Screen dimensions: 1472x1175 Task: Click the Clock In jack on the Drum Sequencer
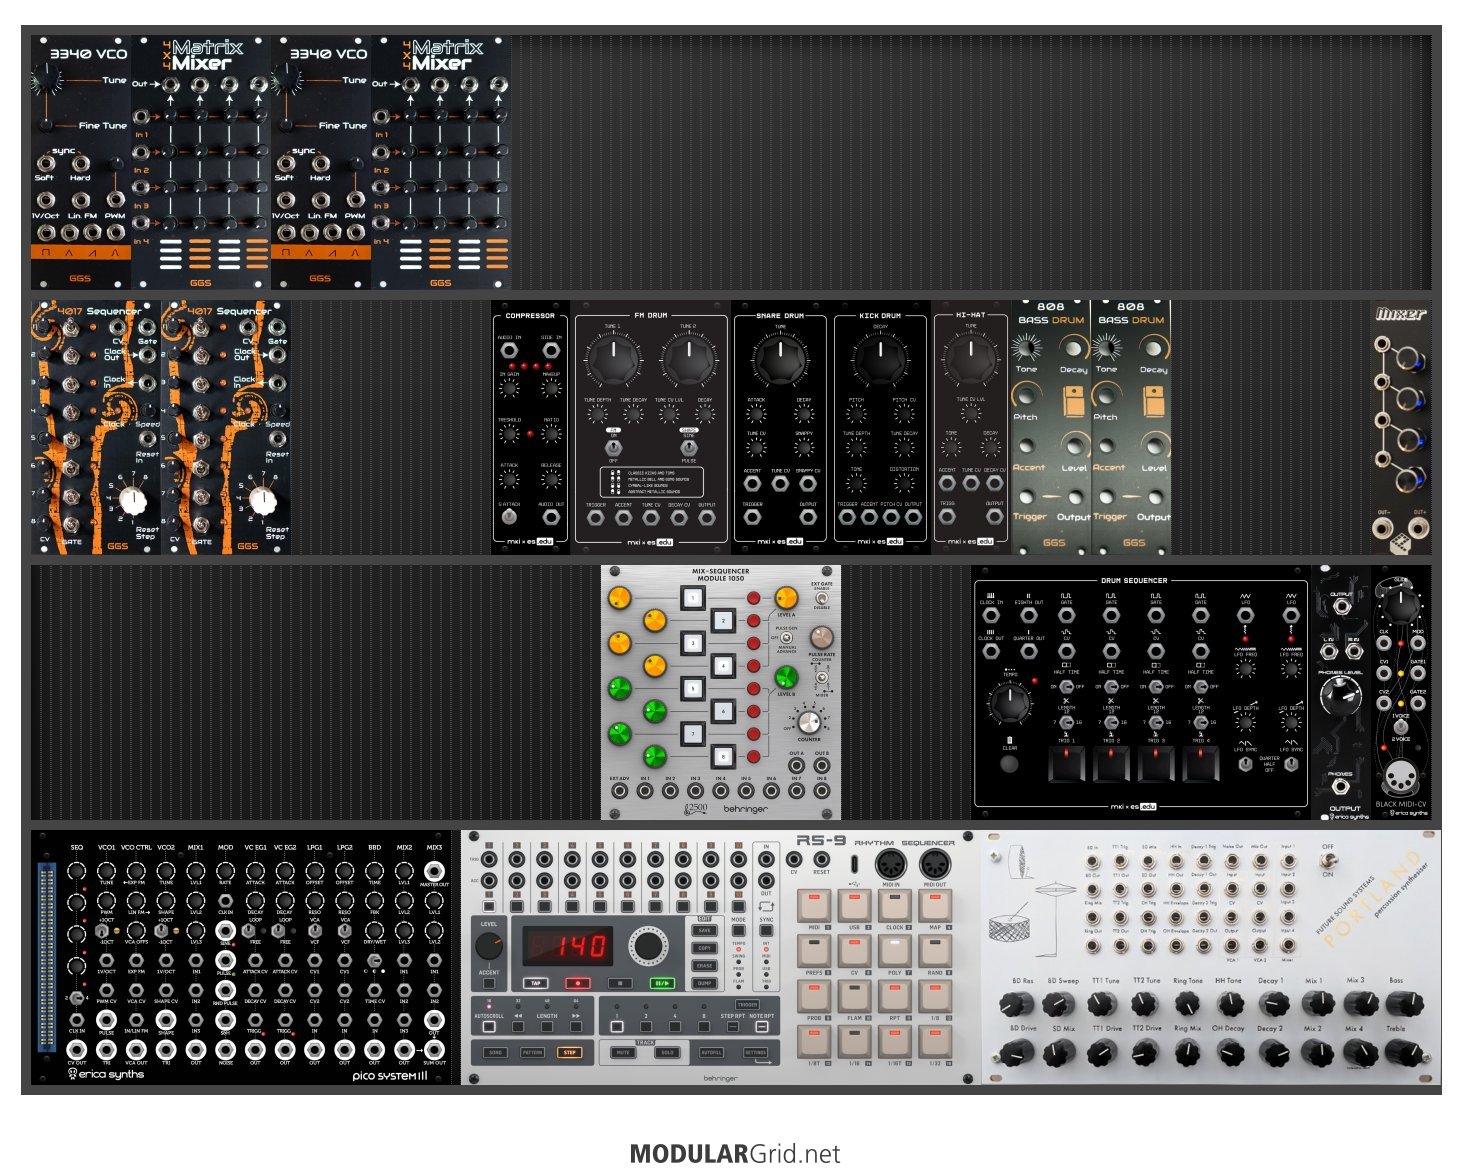tap(991, 615)
